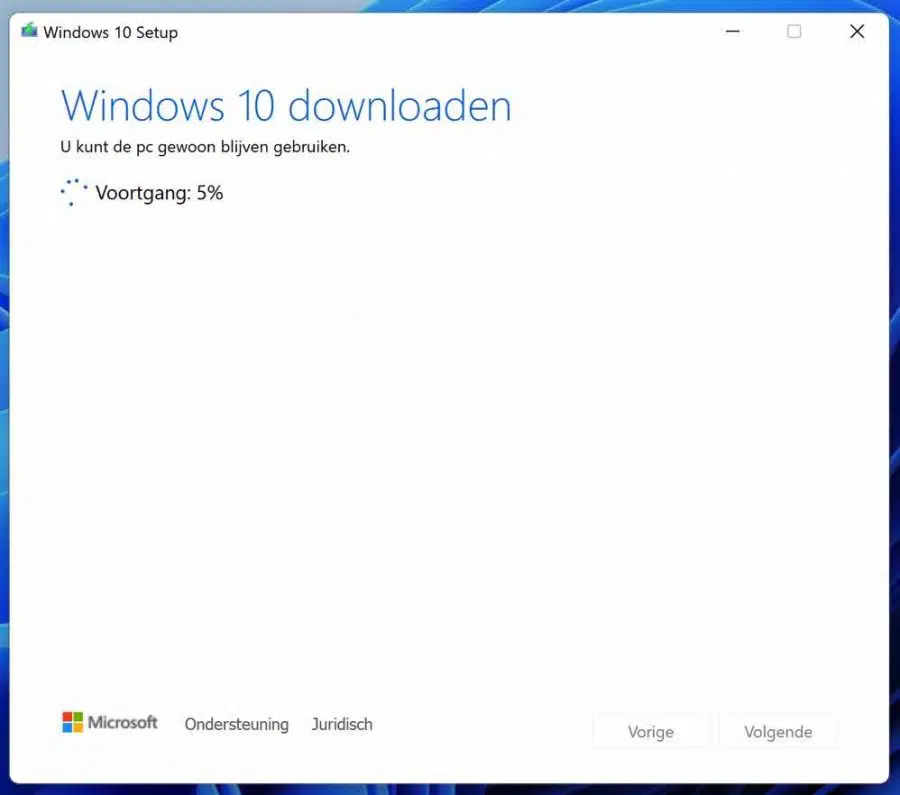This screenshot has width=900, height=795.
Task: Open the Juridisch link
Action: pyautogui.click(x=342, y=724)
